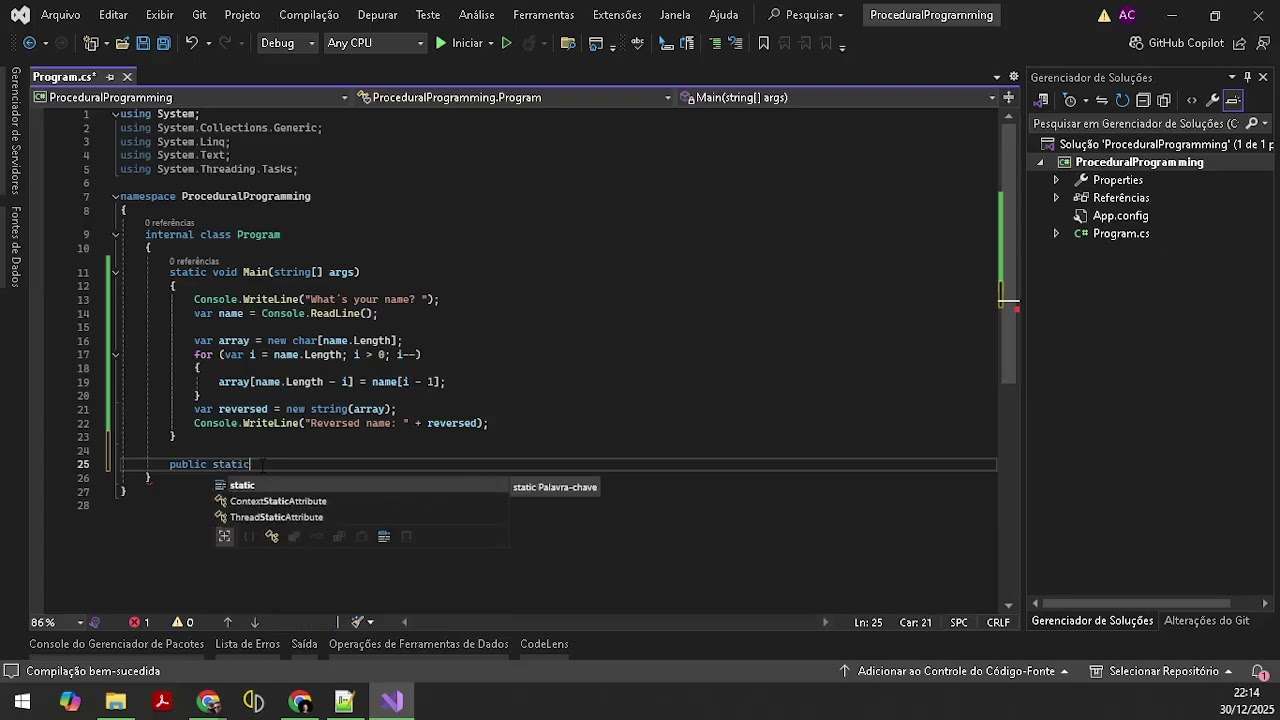
Task: Open GitHub Copilot
Action: coord(1176,43)
